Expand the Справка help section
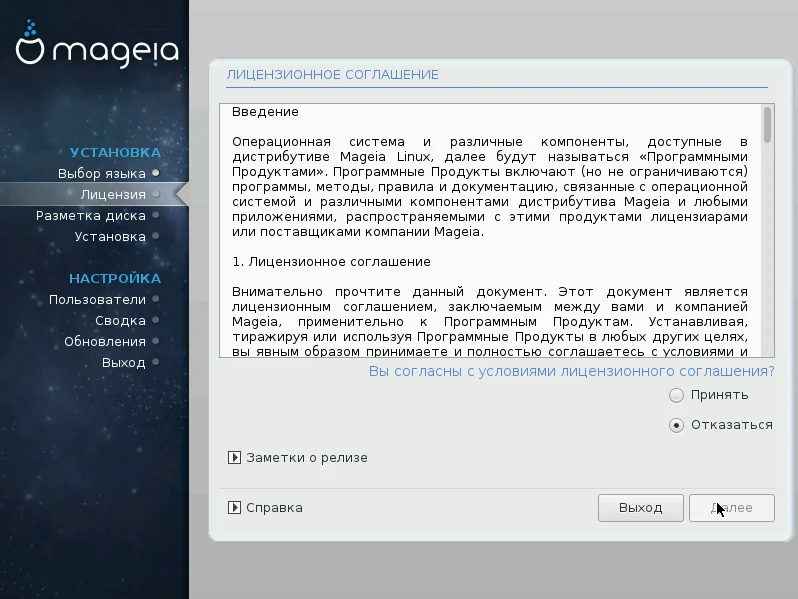Screen dimensions: 798x599 234,507
